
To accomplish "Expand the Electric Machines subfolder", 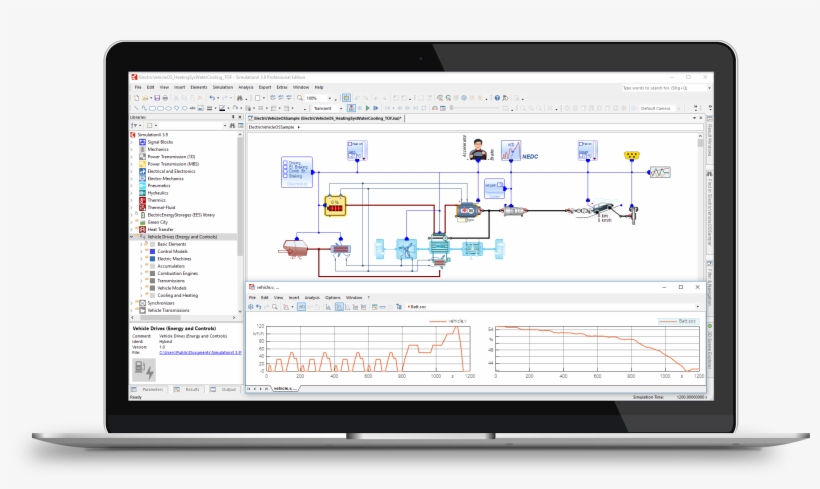I will click(141, 259).
